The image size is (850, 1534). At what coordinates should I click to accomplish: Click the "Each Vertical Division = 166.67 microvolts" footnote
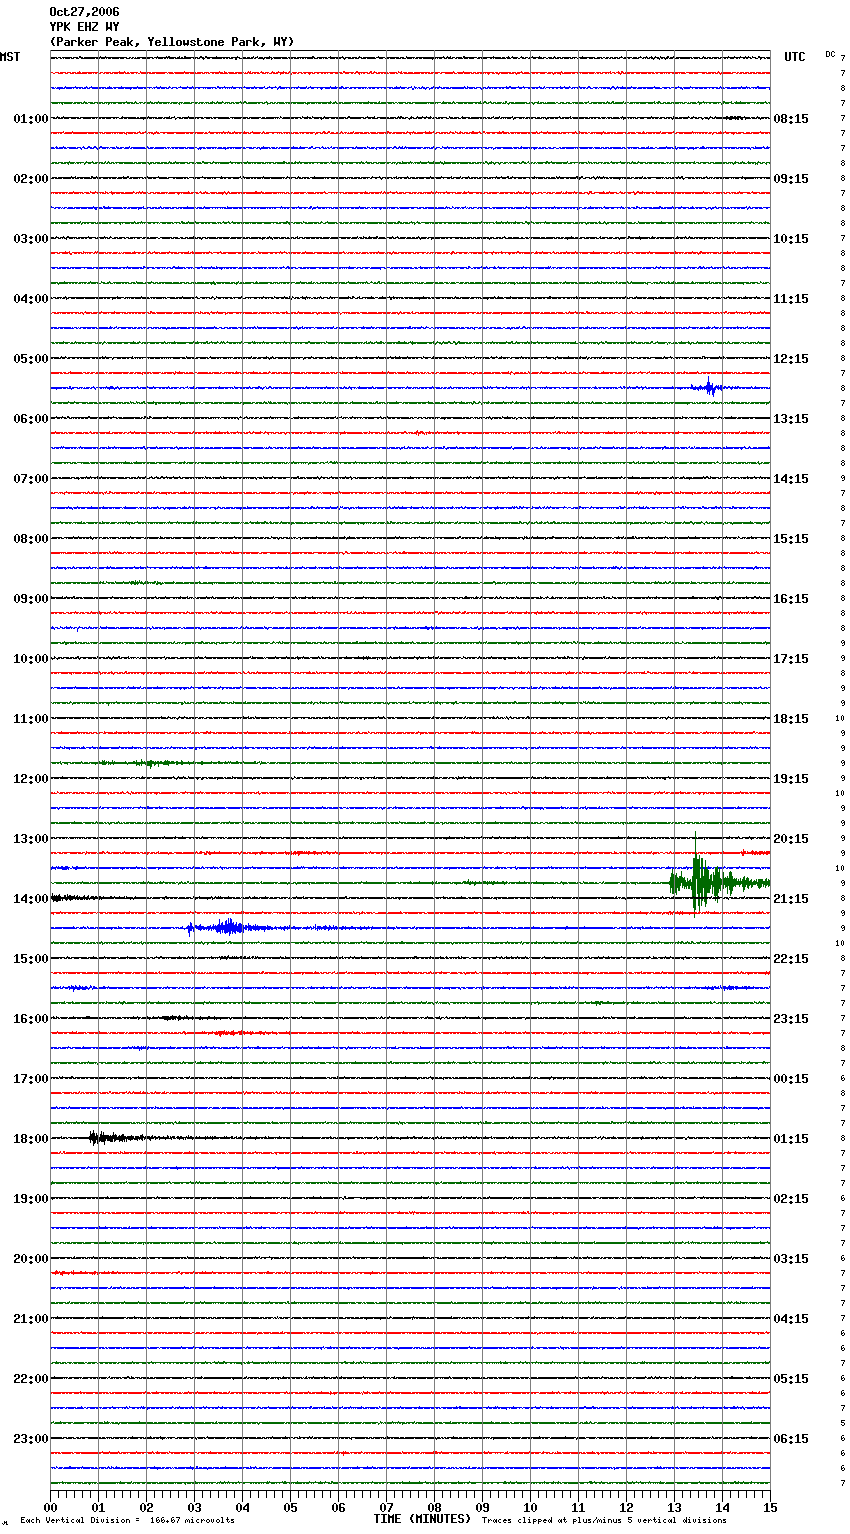tap(127, 1520)
